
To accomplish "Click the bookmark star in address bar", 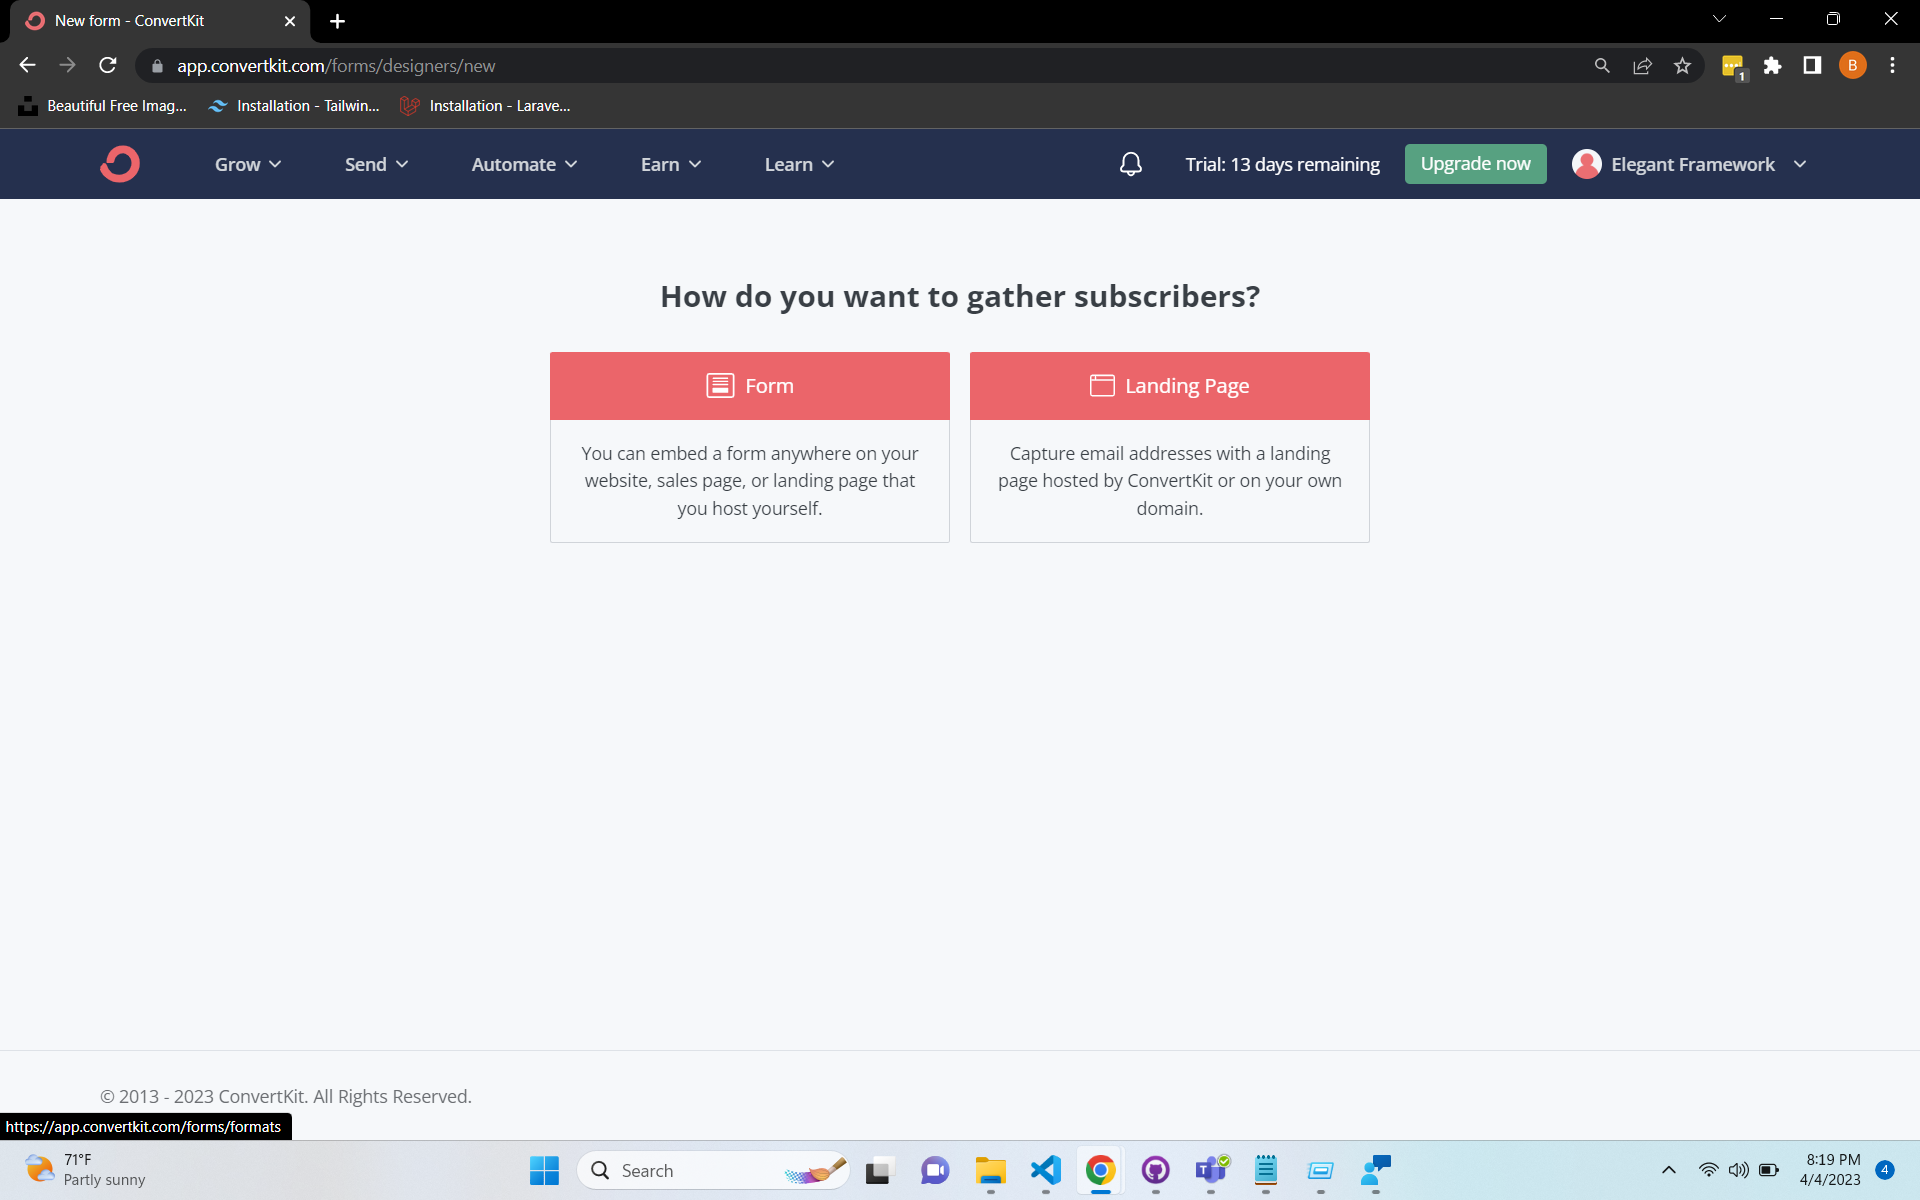I will pyautogui.click(x=1683, y=65).
